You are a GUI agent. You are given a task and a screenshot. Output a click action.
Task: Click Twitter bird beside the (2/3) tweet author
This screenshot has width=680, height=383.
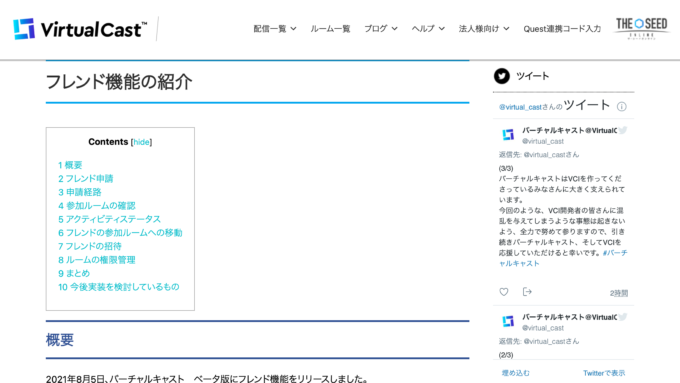(623, 317)
